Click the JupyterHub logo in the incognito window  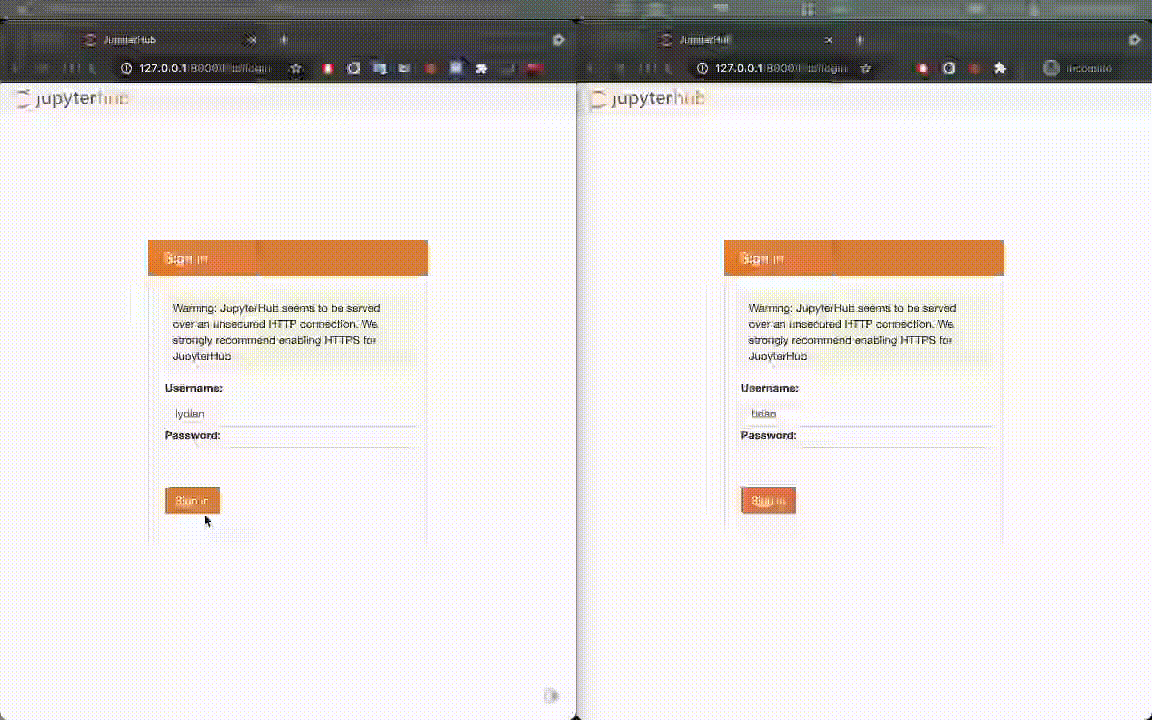coord(647,99)
